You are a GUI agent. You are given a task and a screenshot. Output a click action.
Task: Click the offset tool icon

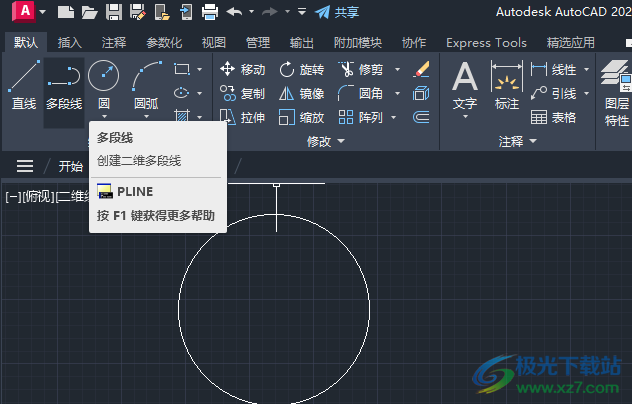pos(422,117)
